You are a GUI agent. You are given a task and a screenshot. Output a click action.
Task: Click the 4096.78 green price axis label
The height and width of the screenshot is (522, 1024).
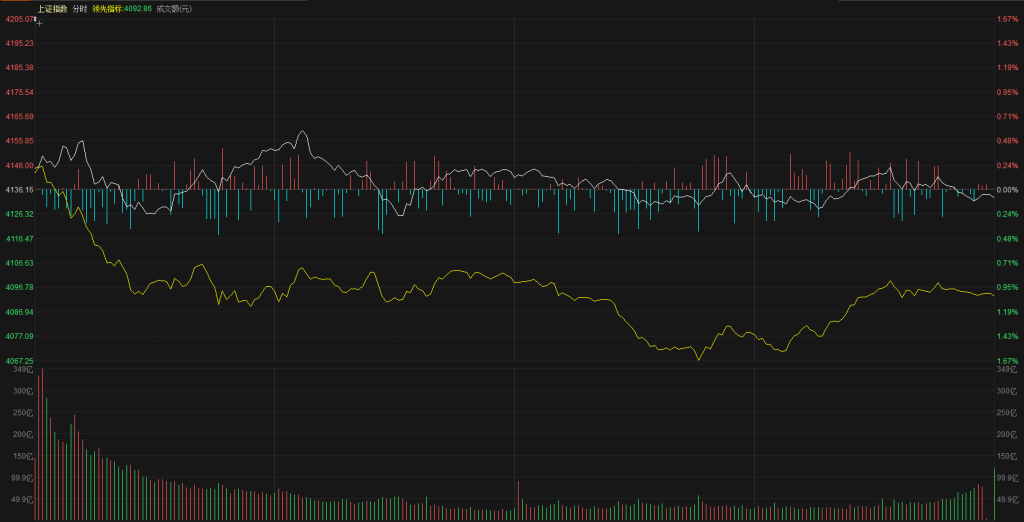tap(19, 287)
